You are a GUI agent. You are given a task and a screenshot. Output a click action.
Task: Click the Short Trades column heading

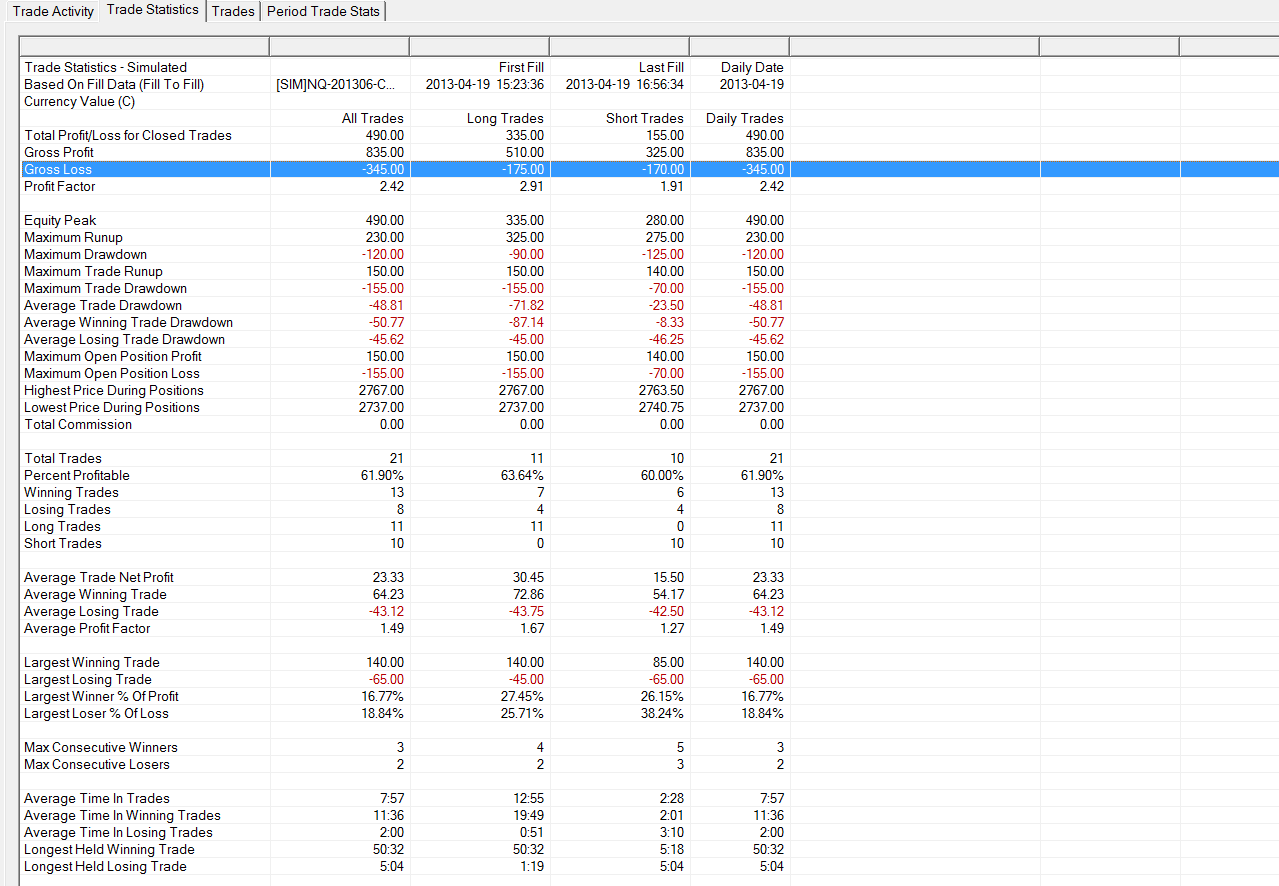point(645,119)
